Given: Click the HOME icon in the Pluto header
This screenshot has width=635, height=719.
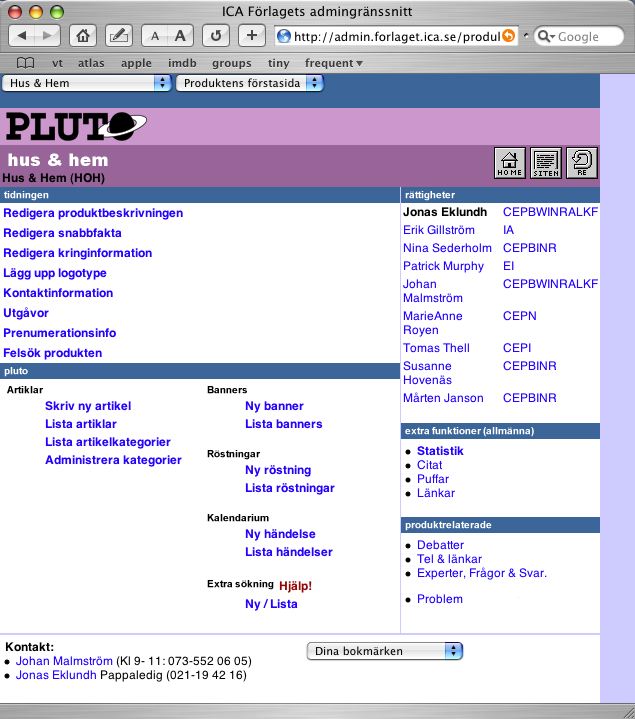Looking at the screenshot, I should [x=510, y=163].
